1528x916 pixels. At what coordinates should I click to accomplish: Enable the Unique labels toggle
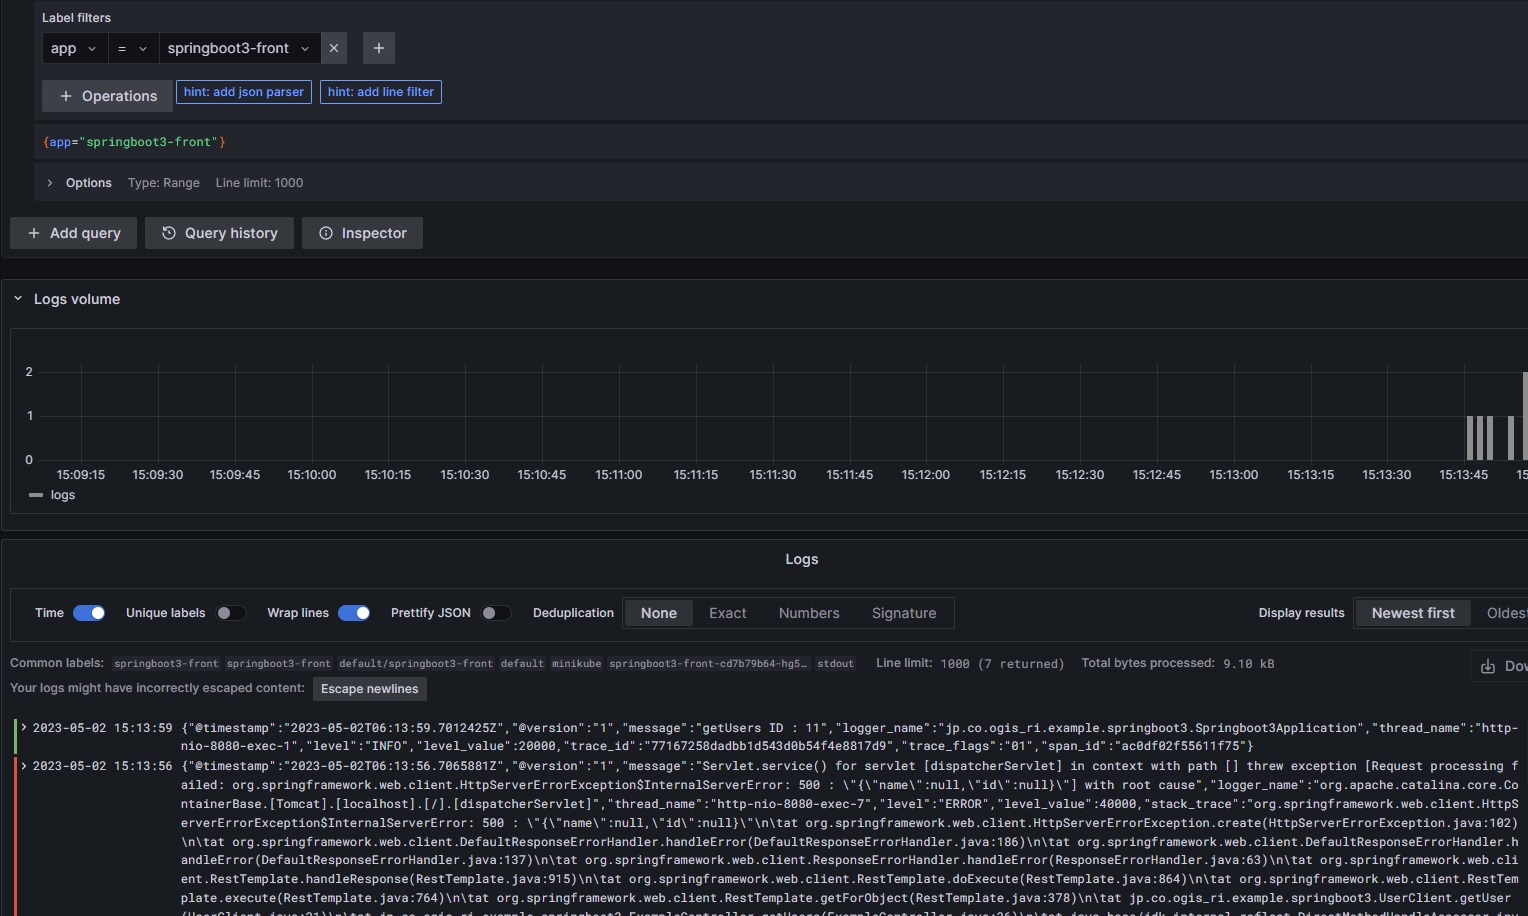[x=230, y=613]
